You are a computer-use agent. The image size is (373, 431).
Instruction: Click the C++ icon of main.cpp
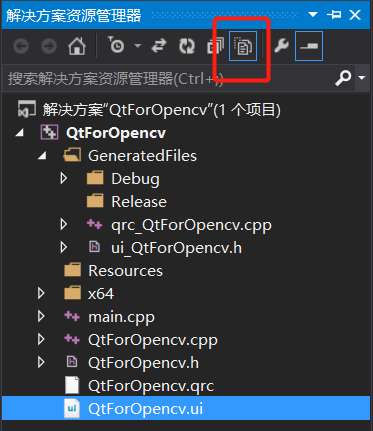pos(72,316)
